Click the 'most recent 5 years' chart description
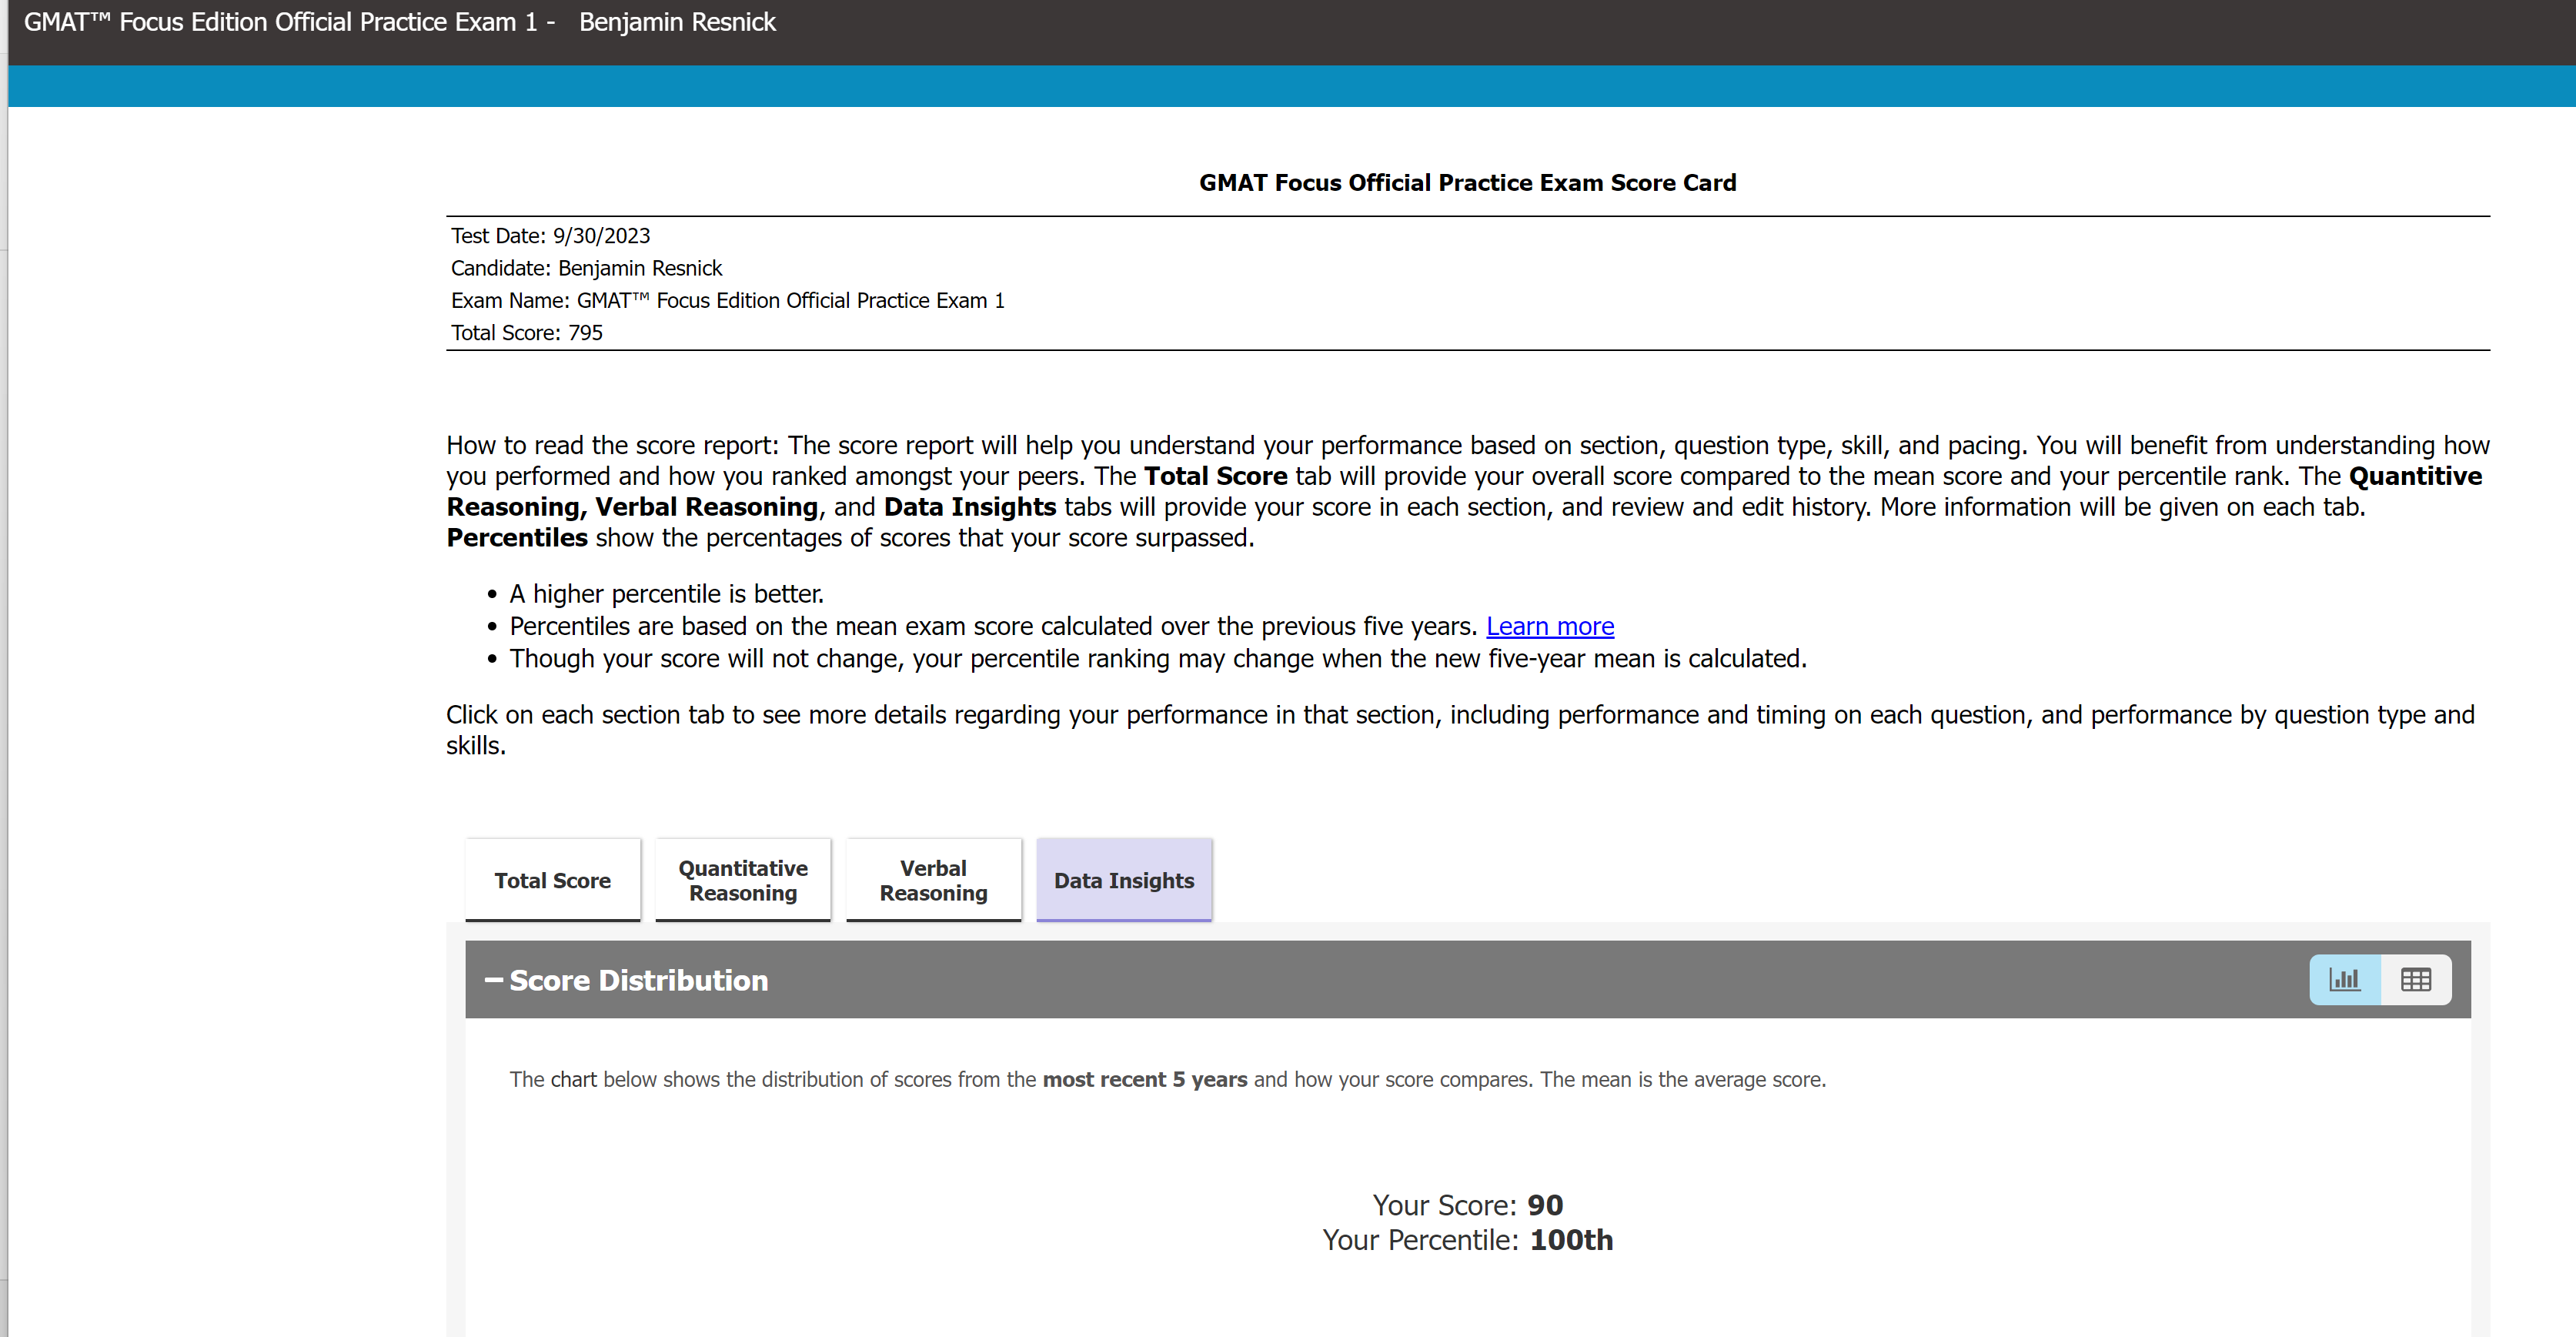The image size is (2576, 1337). [x=1168, y=1080]
